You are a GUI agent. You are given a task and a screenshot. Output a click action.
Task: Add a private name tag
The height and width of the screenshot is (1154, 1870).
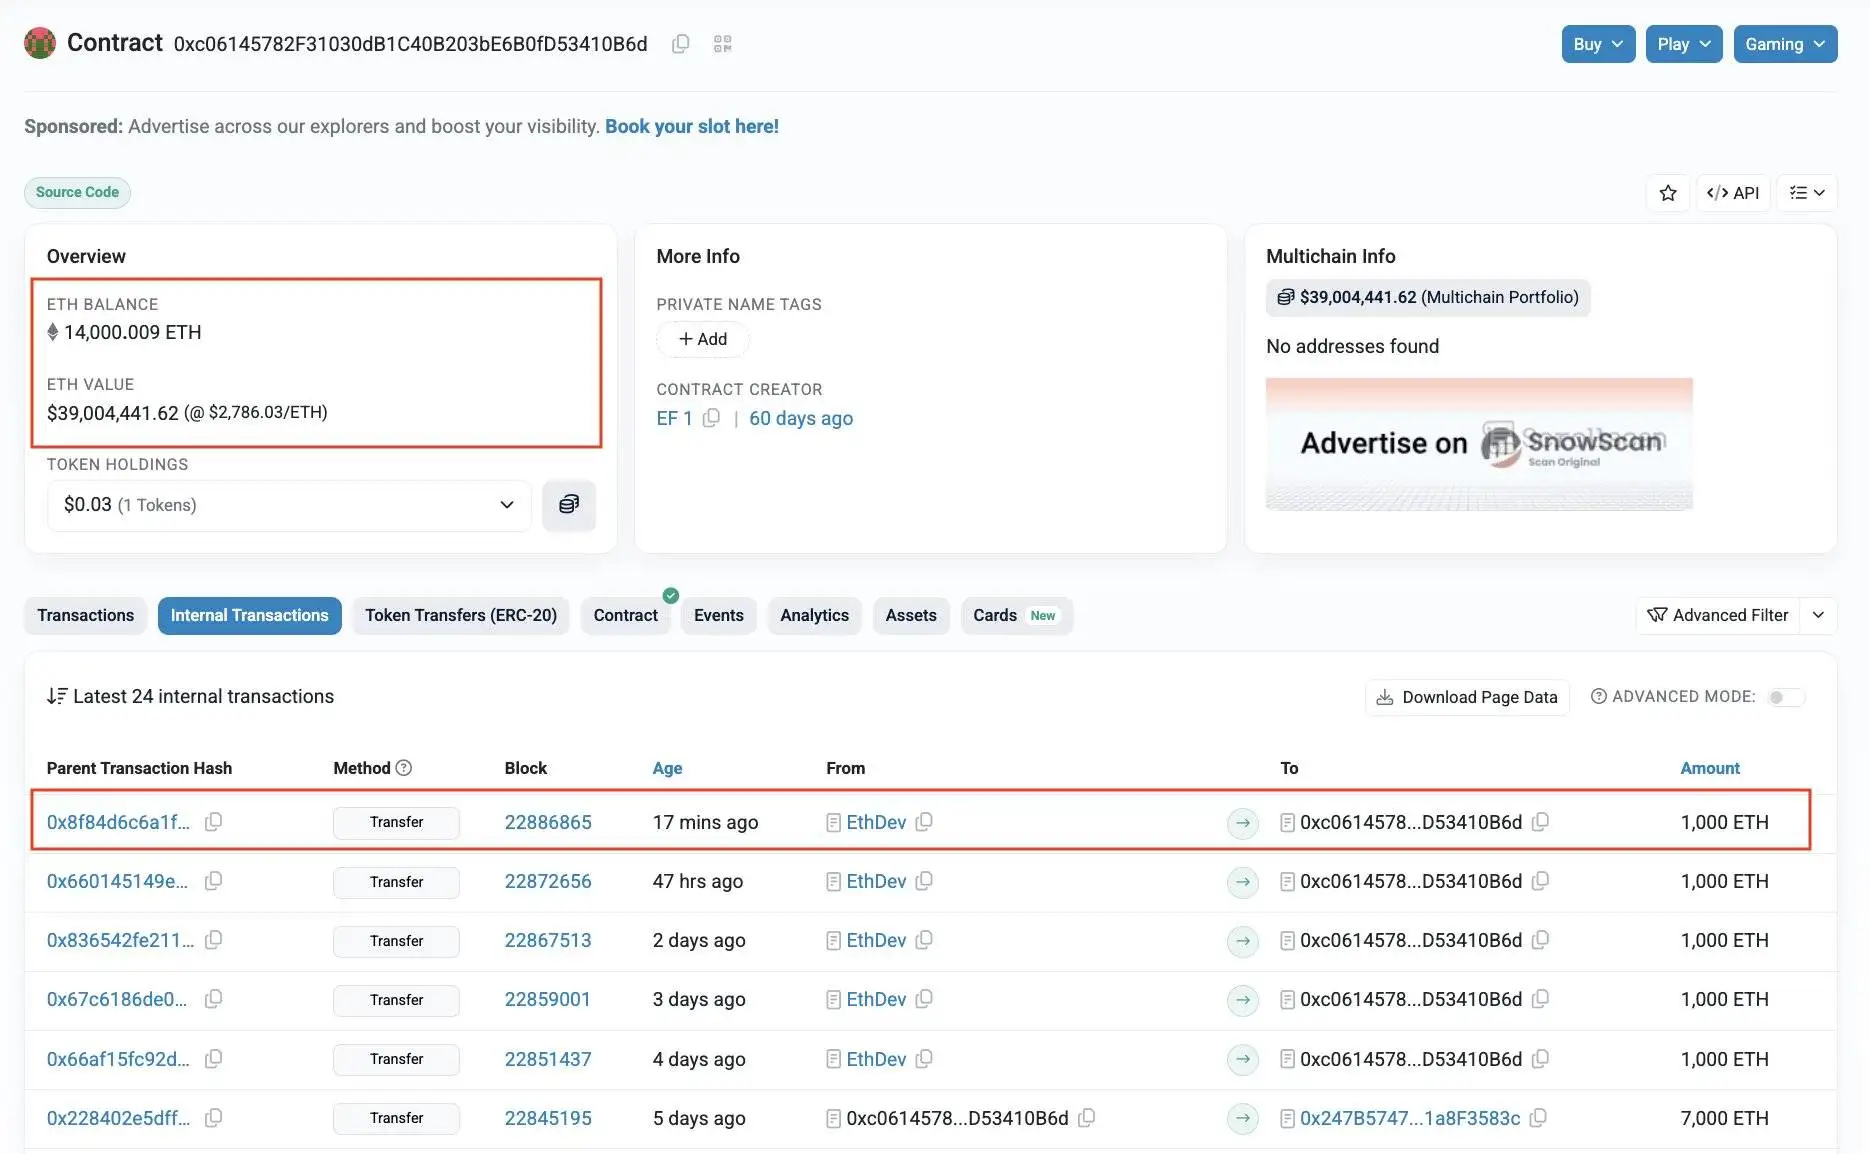[702, 339]
